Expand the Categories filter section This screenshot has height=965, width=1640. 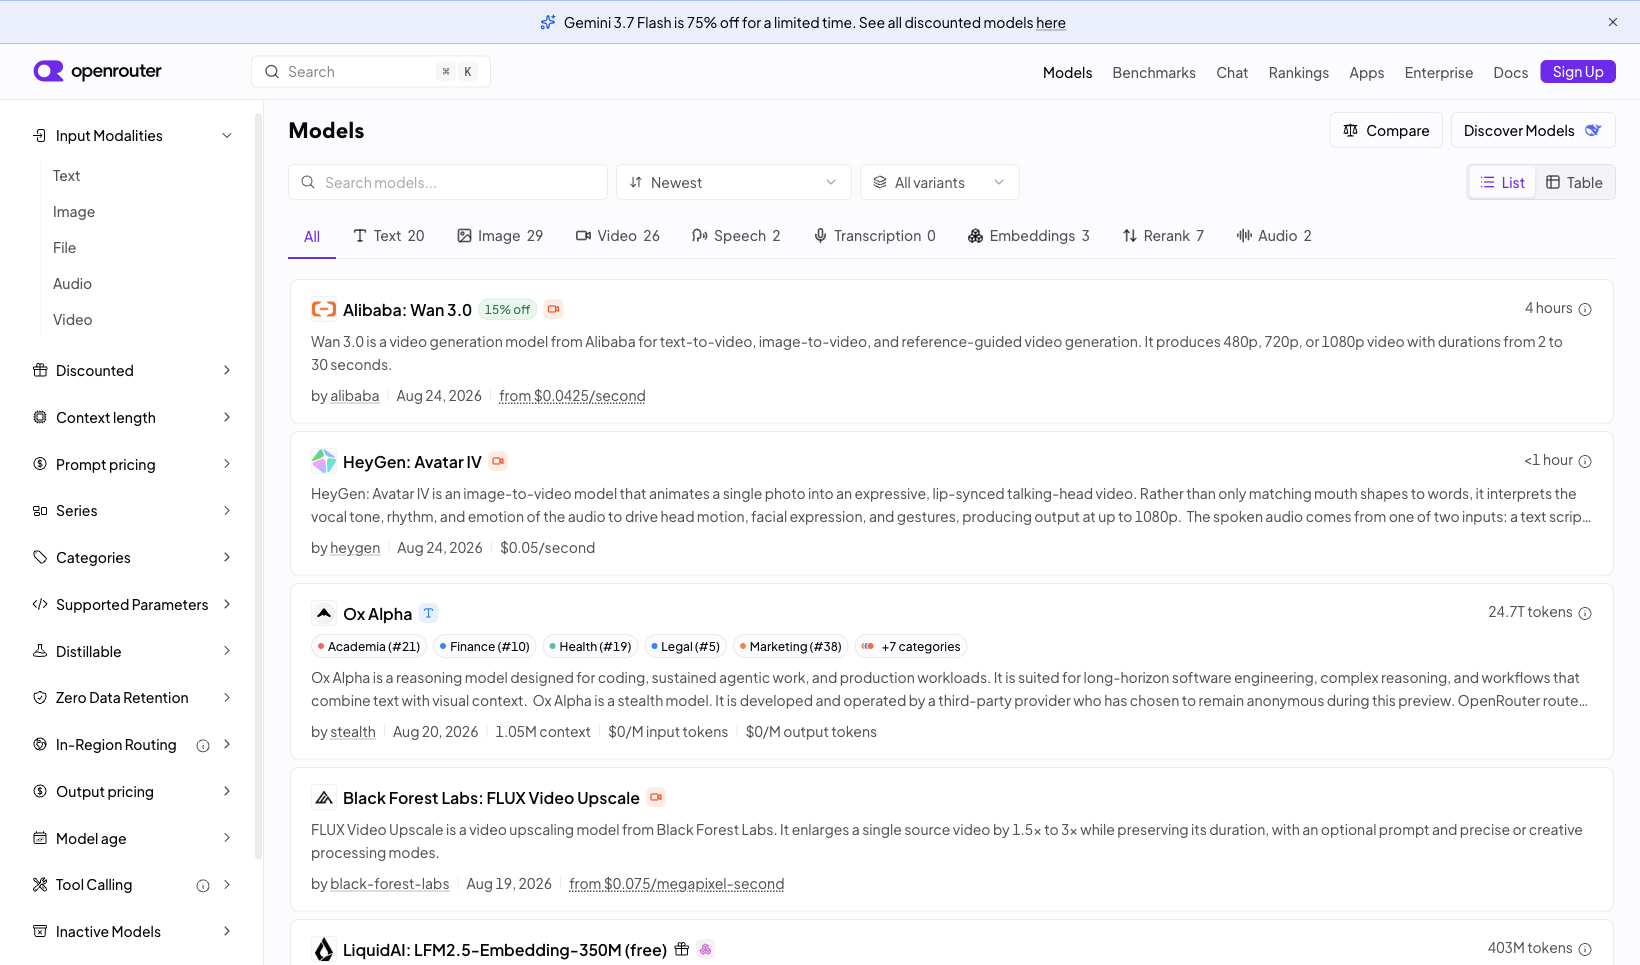(x=132, y=557)
